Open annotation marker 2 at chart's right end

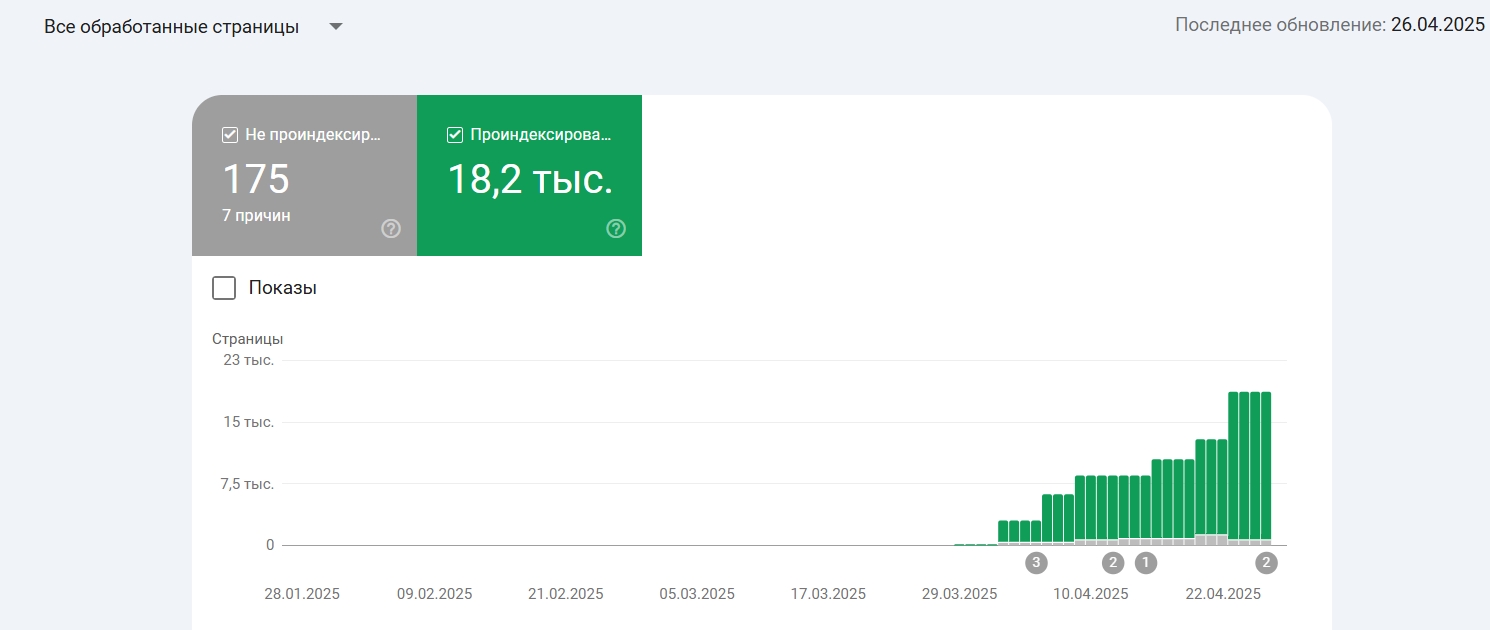[1267, 562]
